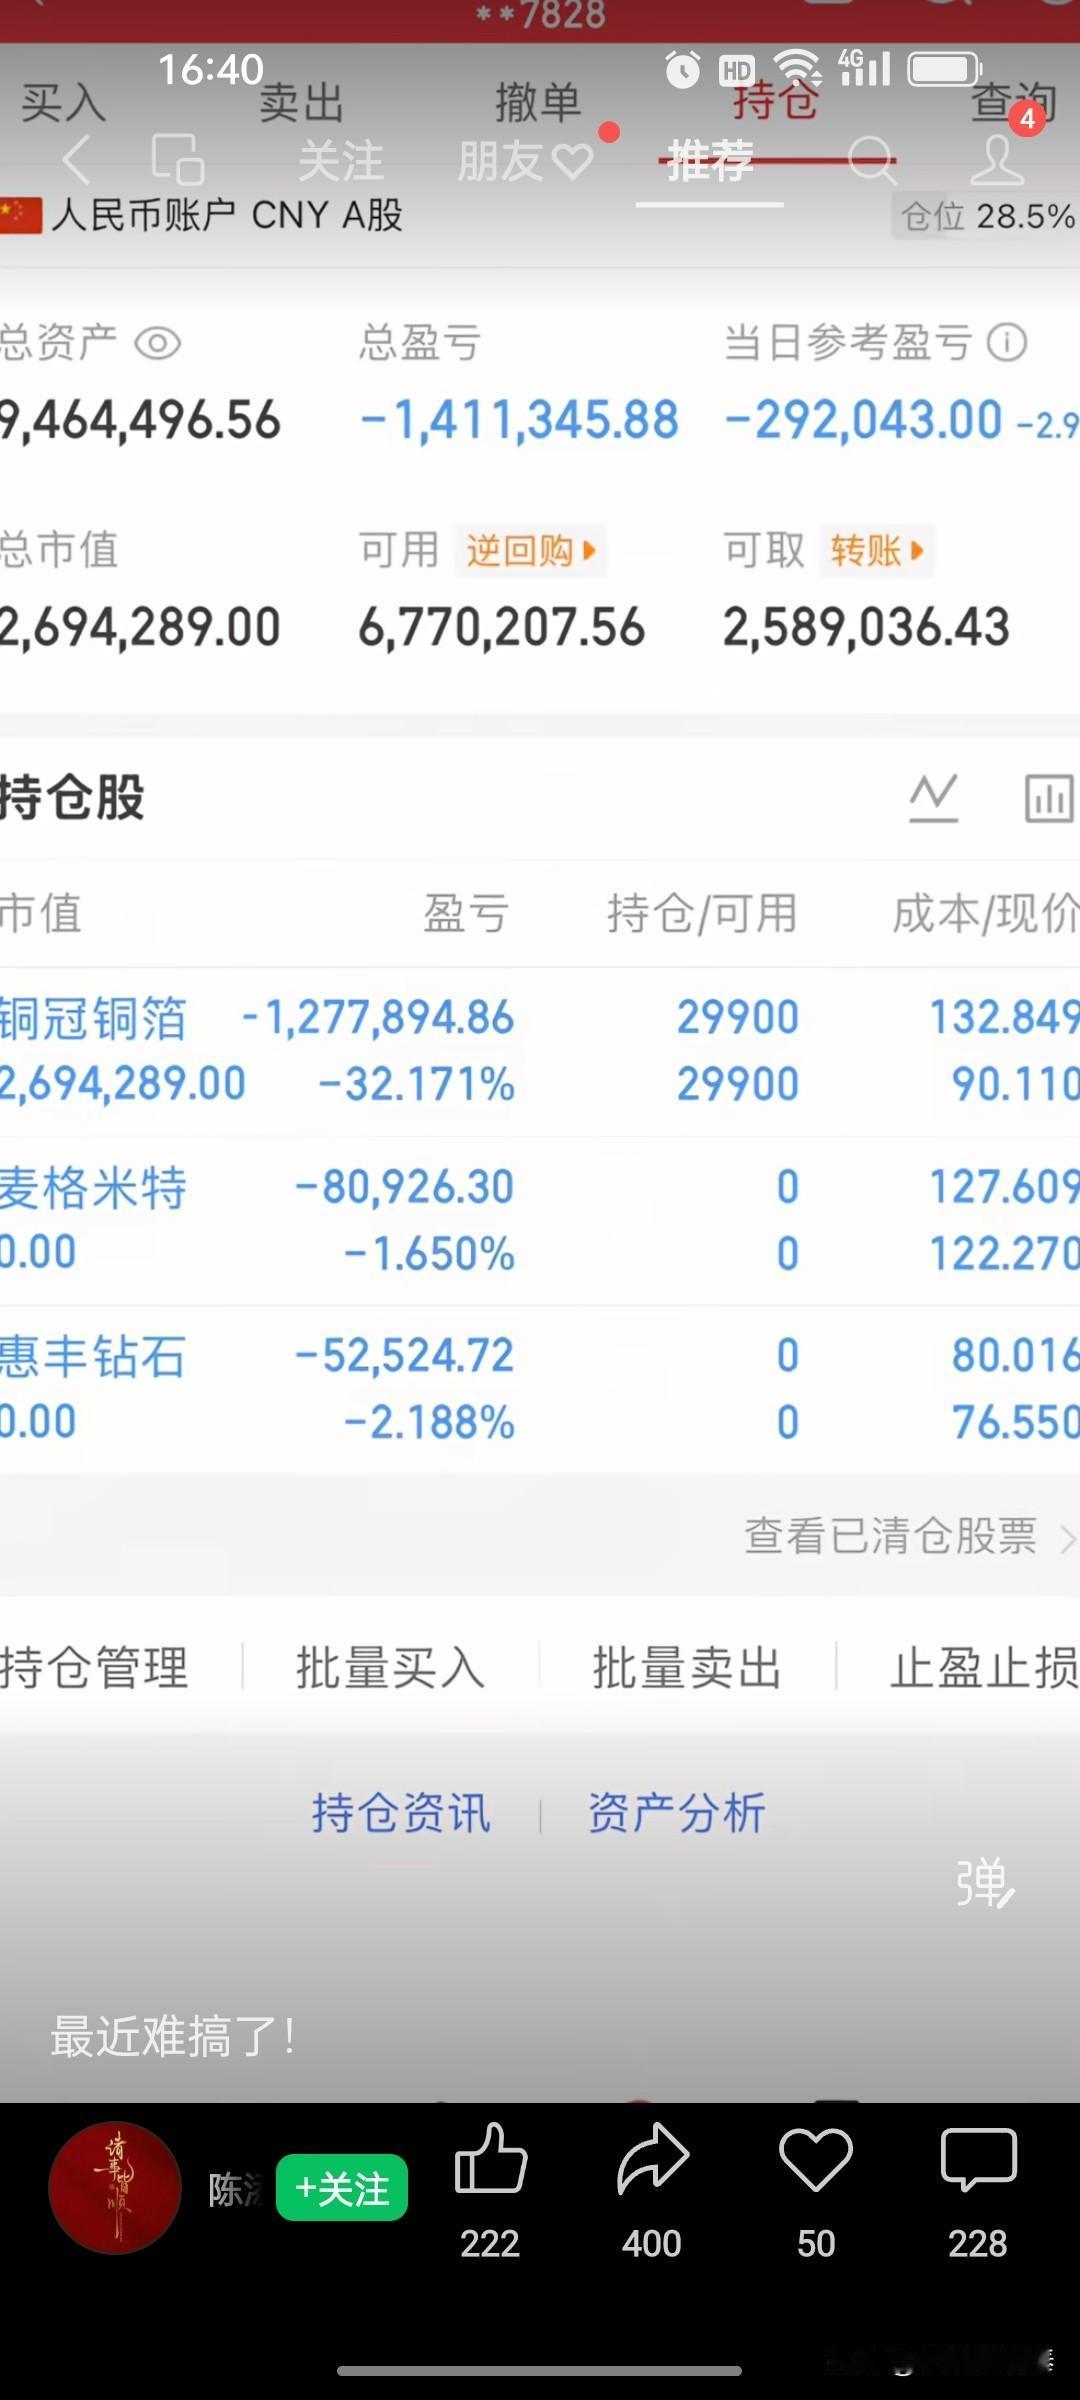The width and height of the screenshot is (1080, 2400).
Task: Switch to 买入 tab
Action: click(x=63, y=103)
